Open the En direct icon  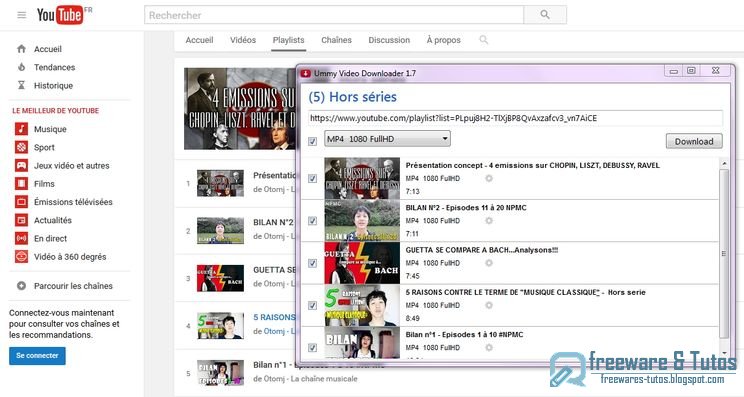point(21,239)
